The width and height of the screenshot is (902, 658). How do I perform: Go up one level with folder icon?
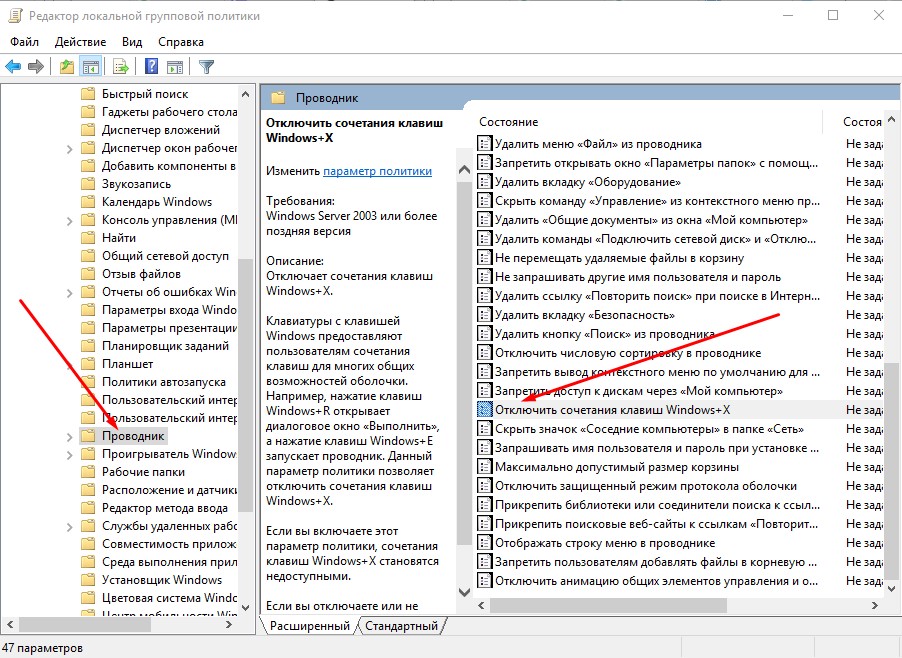pos(66,67)
